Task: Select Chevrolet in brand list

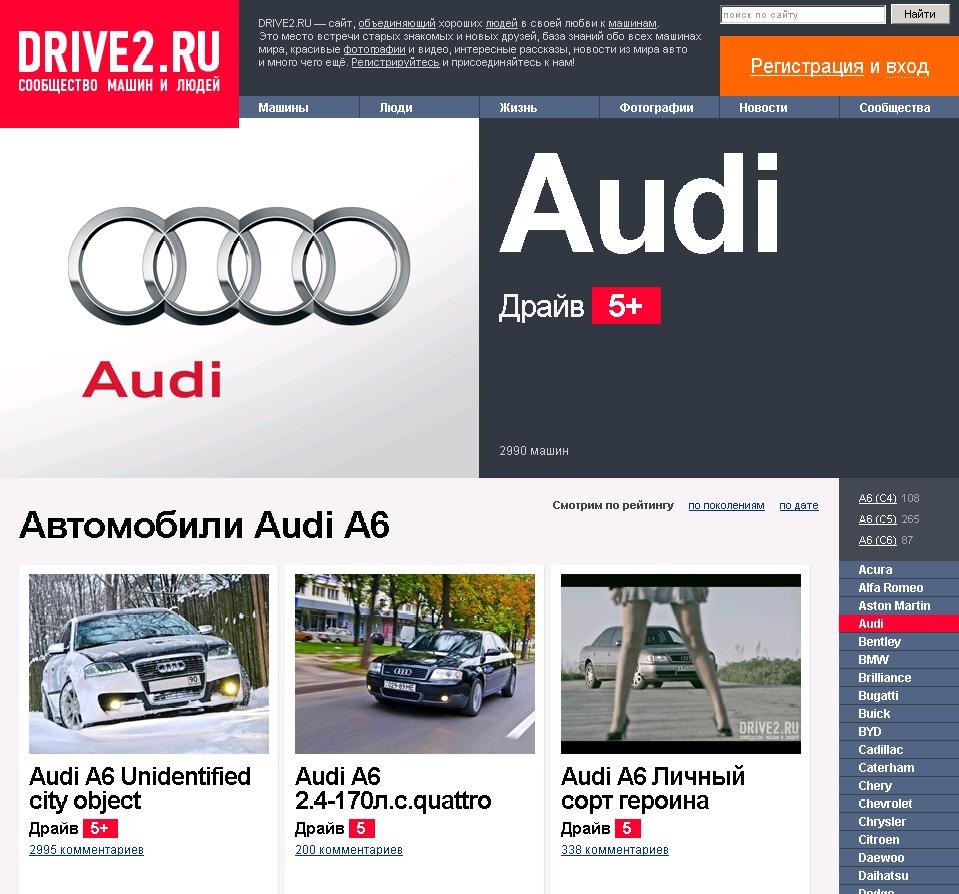Action: pyautogui.click(x=899, y=803)
